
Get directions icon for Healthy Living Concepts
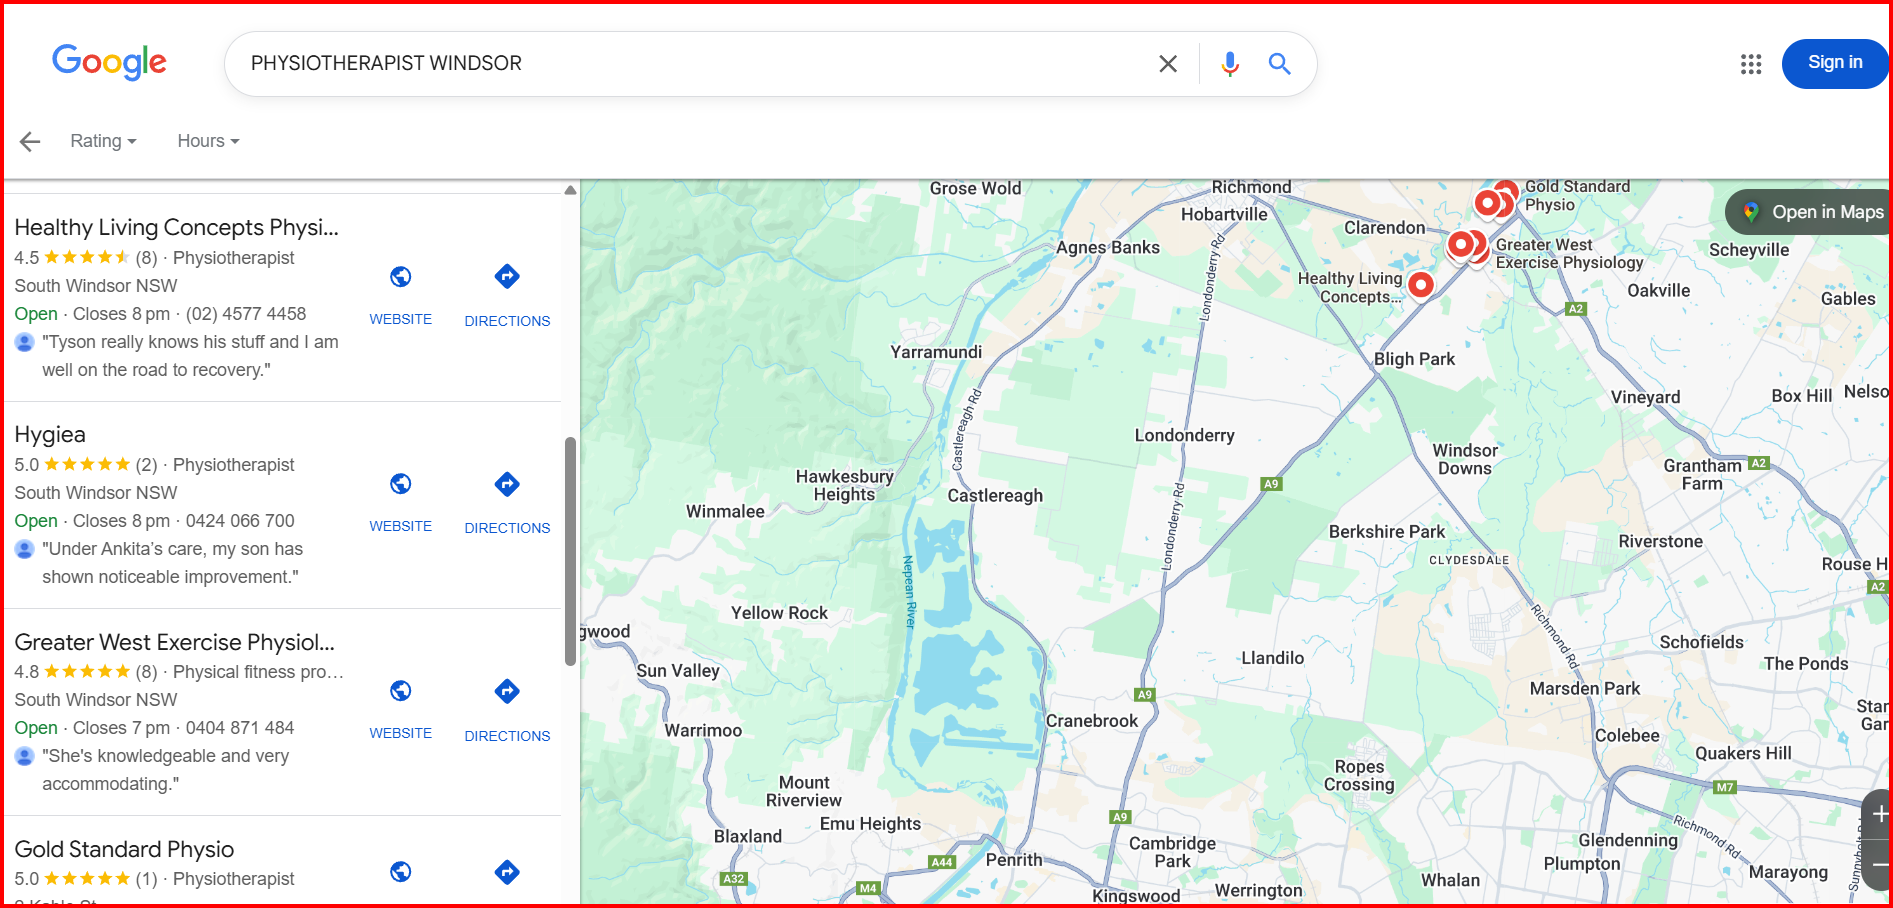507,277
